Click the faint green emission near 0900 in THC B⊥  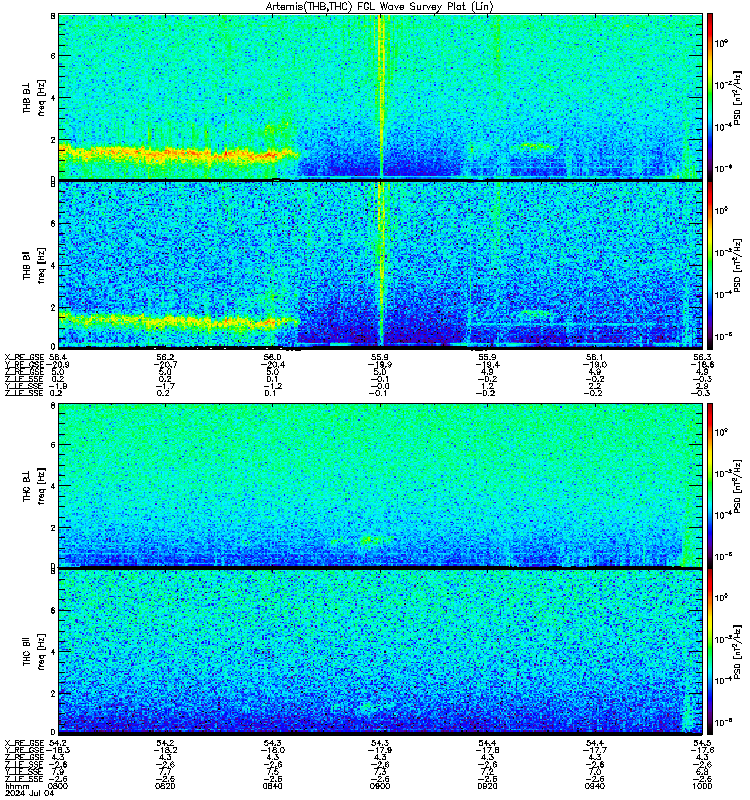[370, 540]
